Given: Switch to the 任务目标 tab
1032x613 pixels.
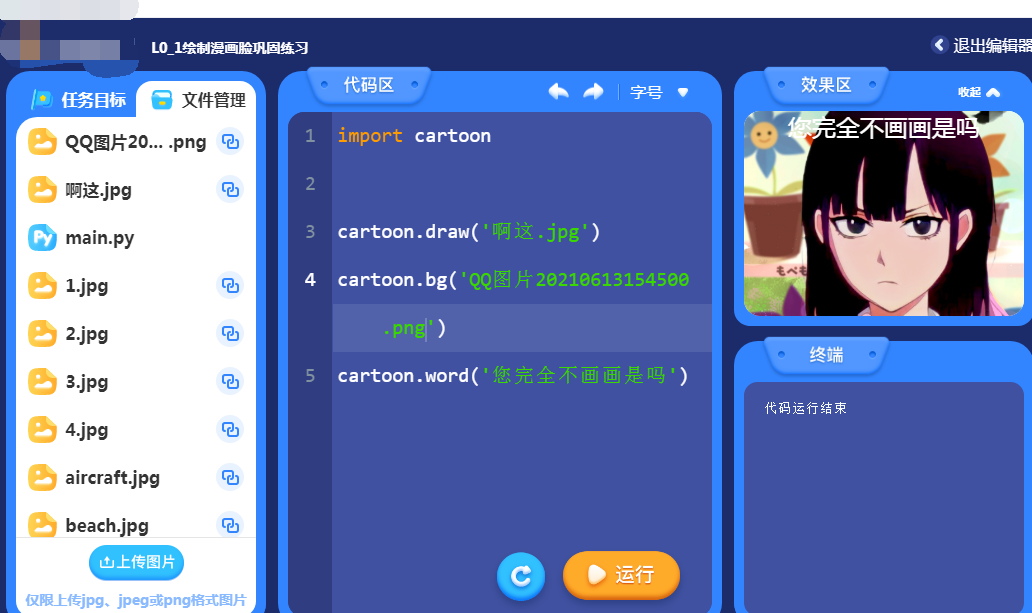Looking at the screenshot, I should (78, 100).
